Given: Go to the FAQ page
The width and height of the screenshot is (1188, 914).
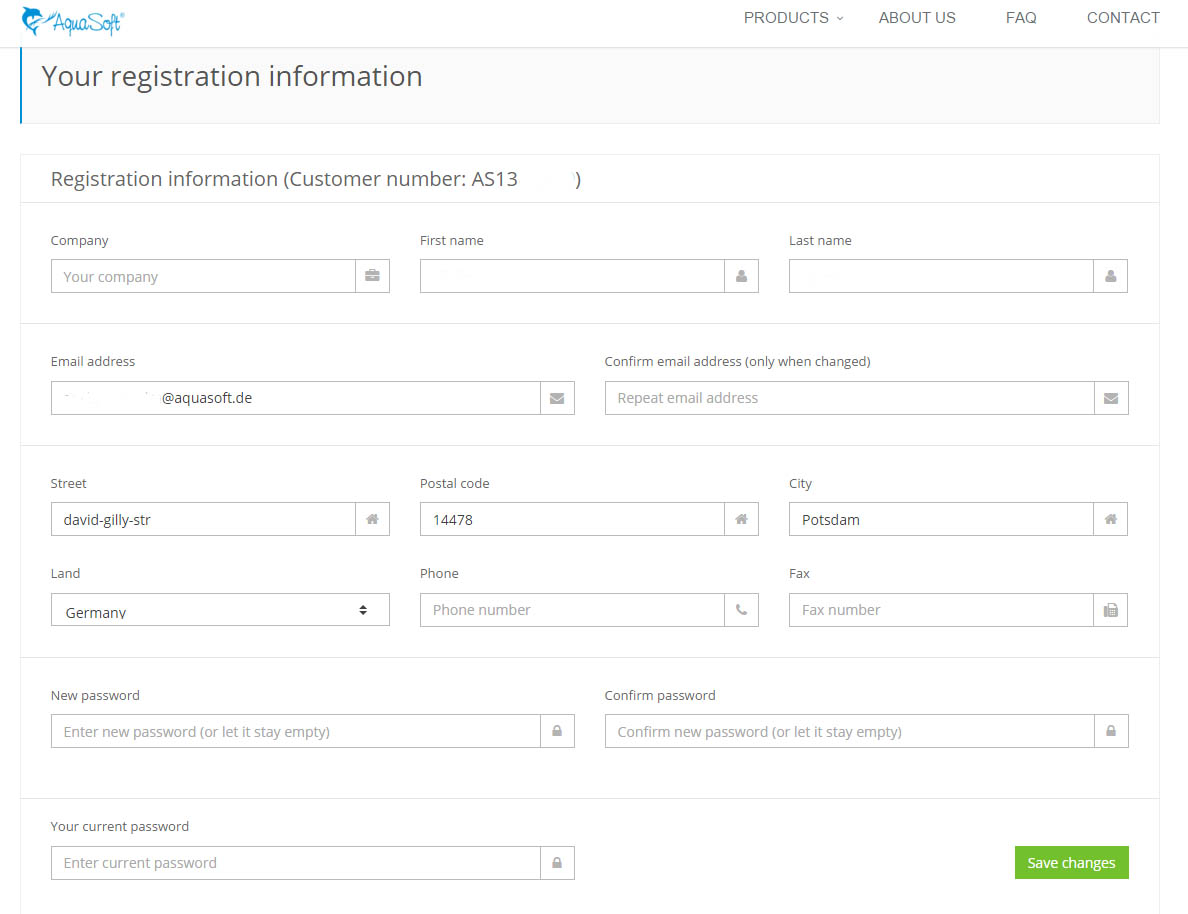Looking at the screenshot, I should pos(1021,17).
